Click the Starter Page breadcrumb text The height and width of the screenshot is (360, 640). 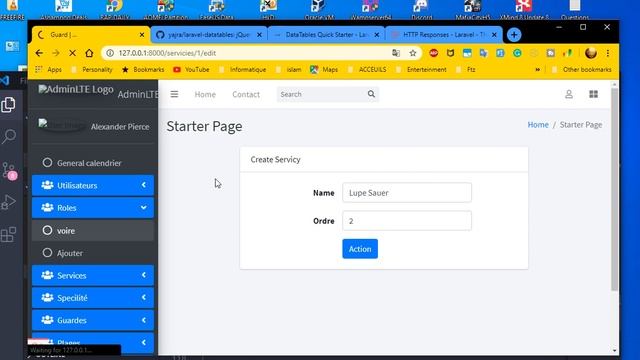click(x=581, y=125)
